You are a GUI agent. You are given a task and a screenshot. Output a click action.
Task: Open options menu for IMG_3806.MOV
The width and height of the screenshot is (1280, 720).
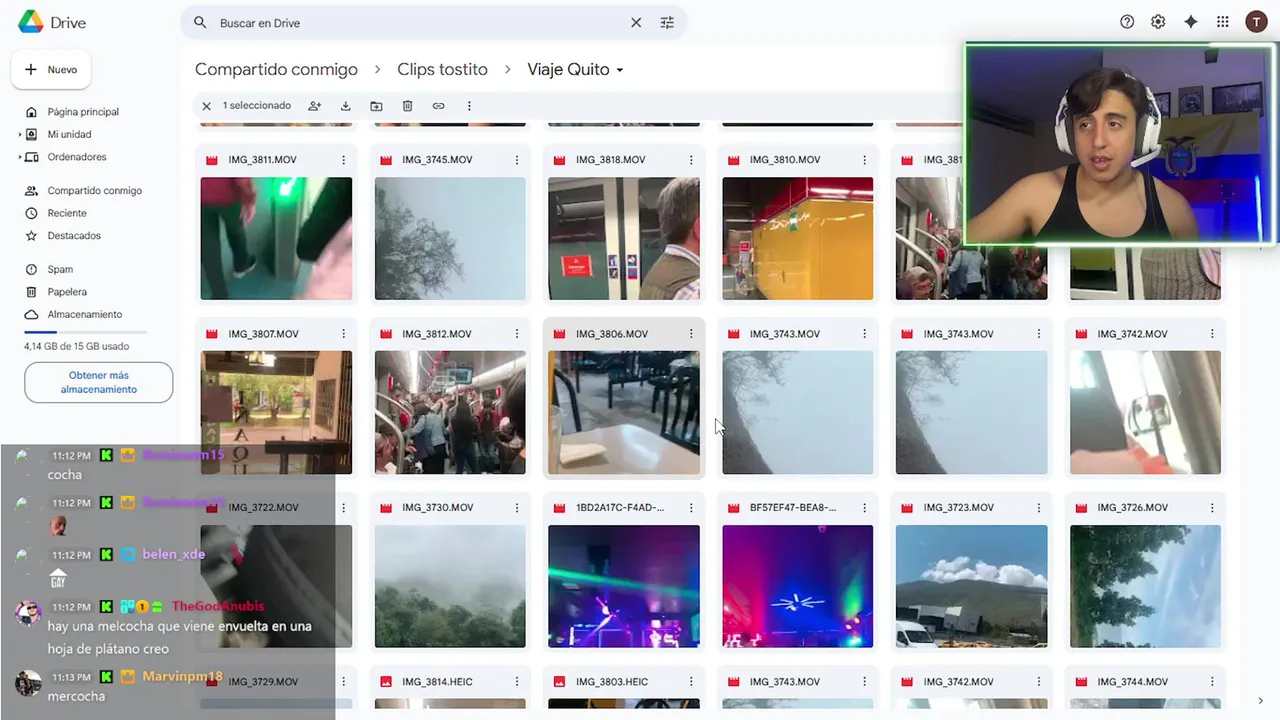coord(691,334)
